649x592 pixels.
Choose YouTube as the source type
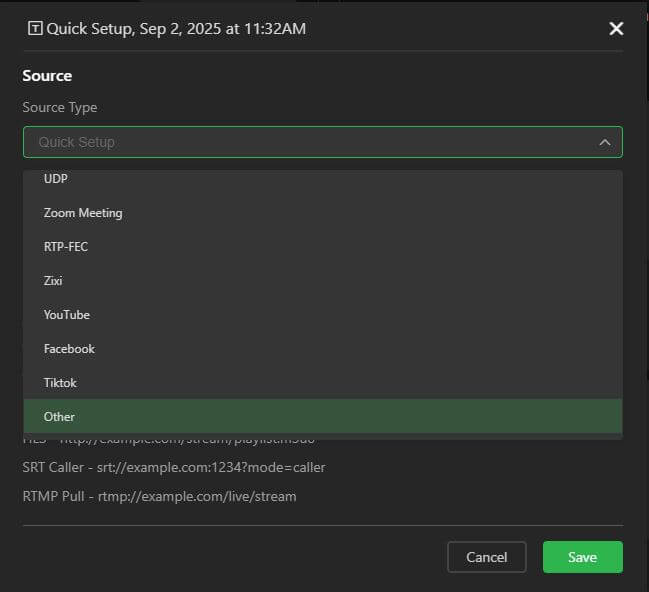[67, 315]
